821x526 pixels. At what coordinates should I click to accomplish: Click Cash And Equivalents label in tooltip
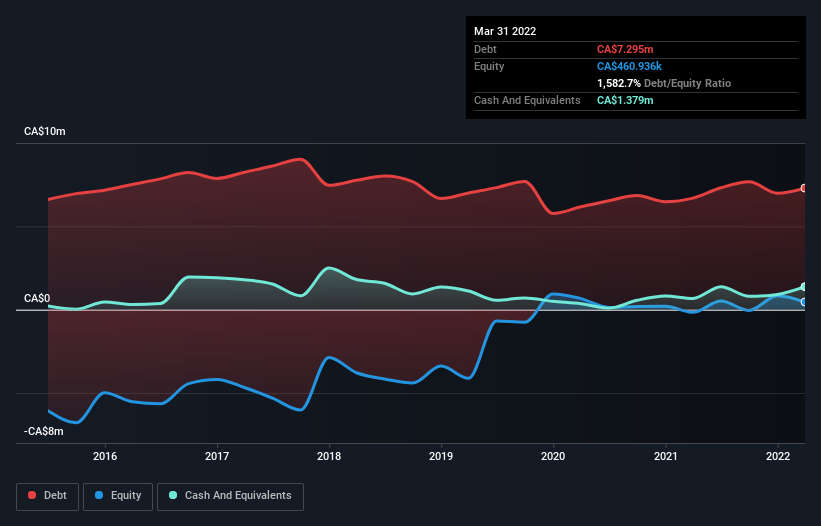pos(527,100)
